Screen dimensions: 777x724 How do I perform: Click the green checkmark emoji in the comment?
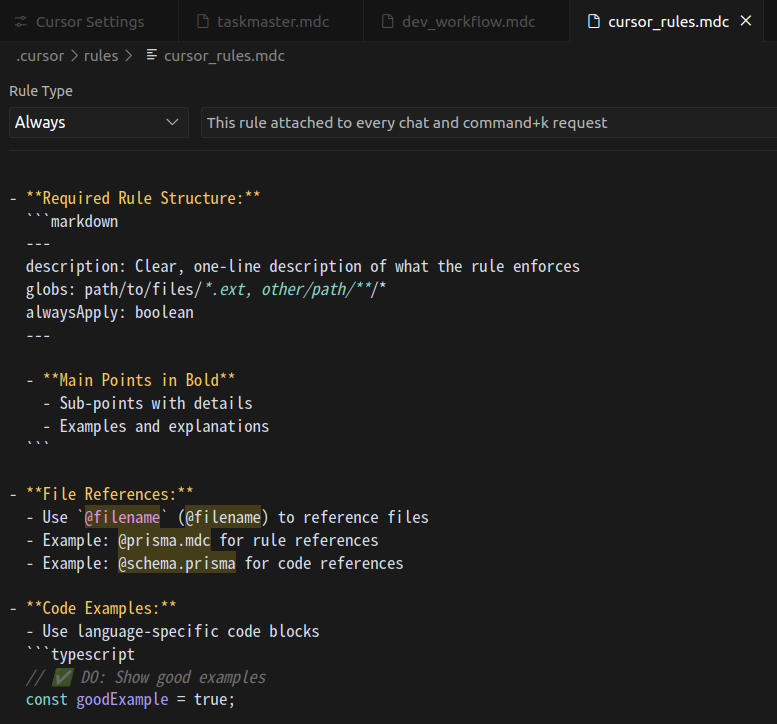(63, 677)
